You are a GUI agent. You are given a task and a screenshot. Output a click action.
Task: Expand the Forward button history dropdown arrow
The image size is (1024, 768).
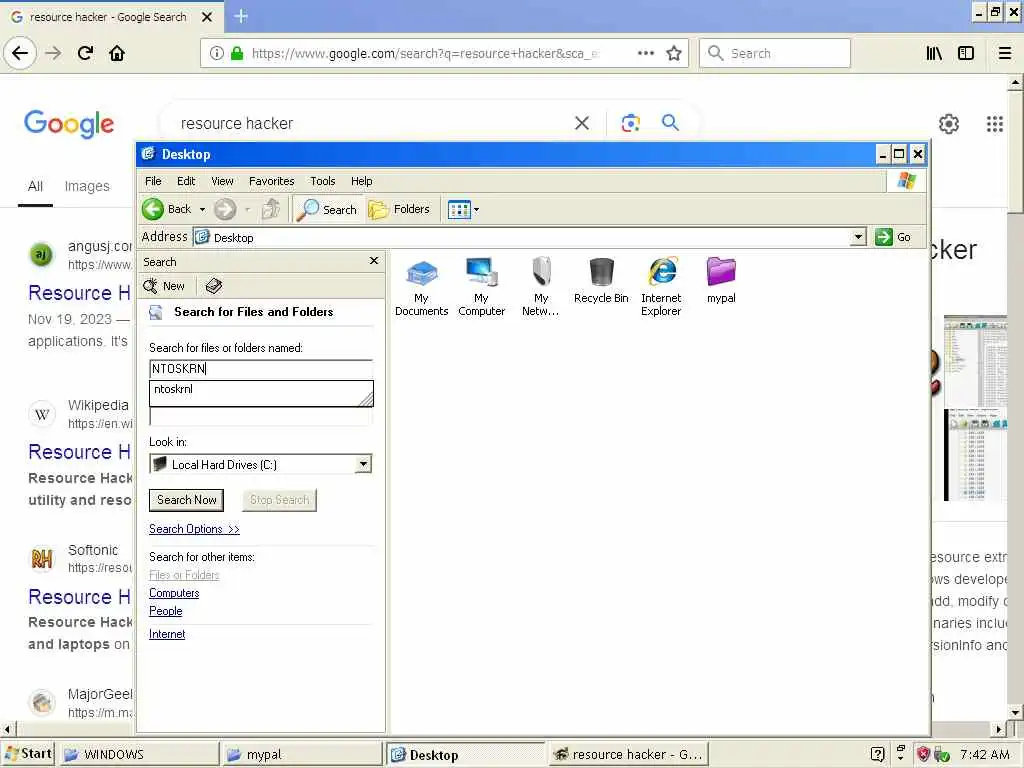247,210
